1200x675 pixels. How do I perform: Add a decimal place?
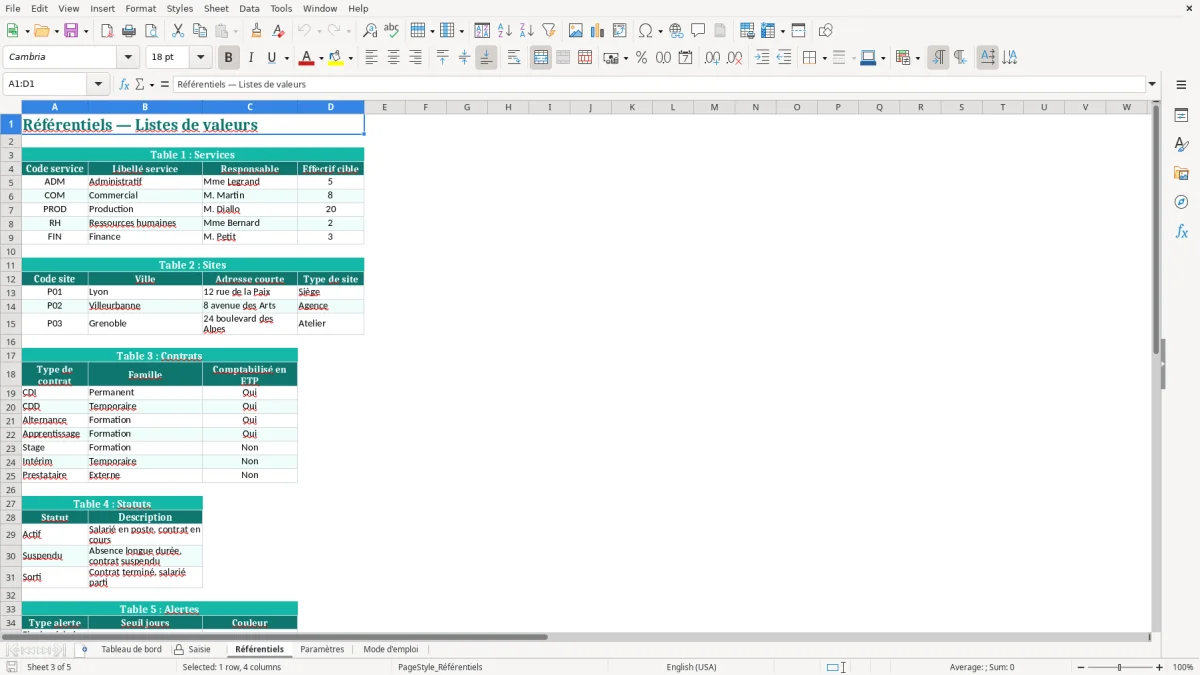tap(712, 58)
